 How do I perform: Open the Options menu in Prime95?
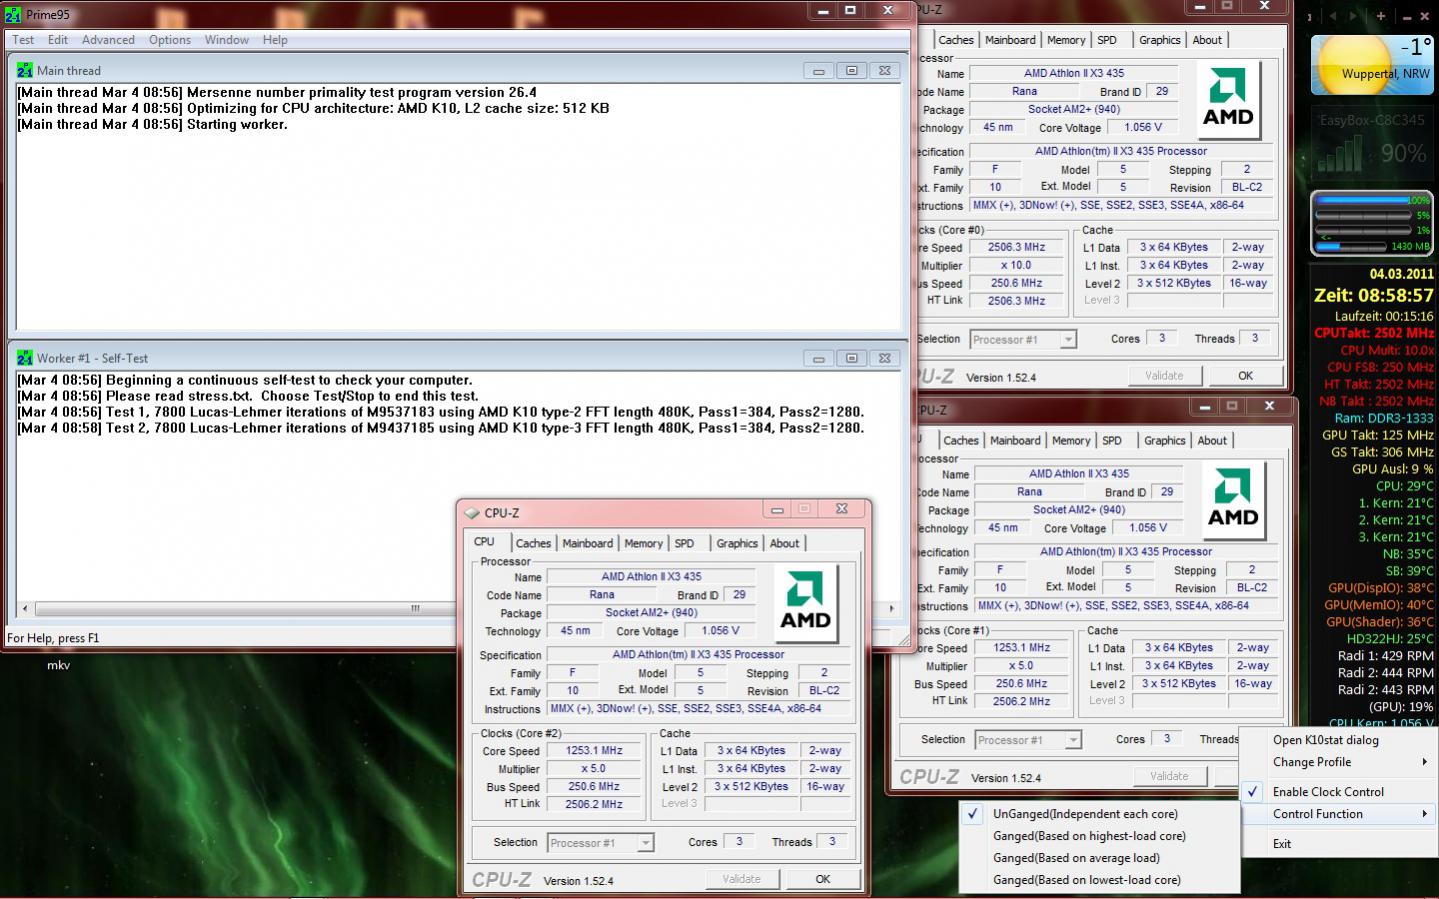tap(170, 40)
